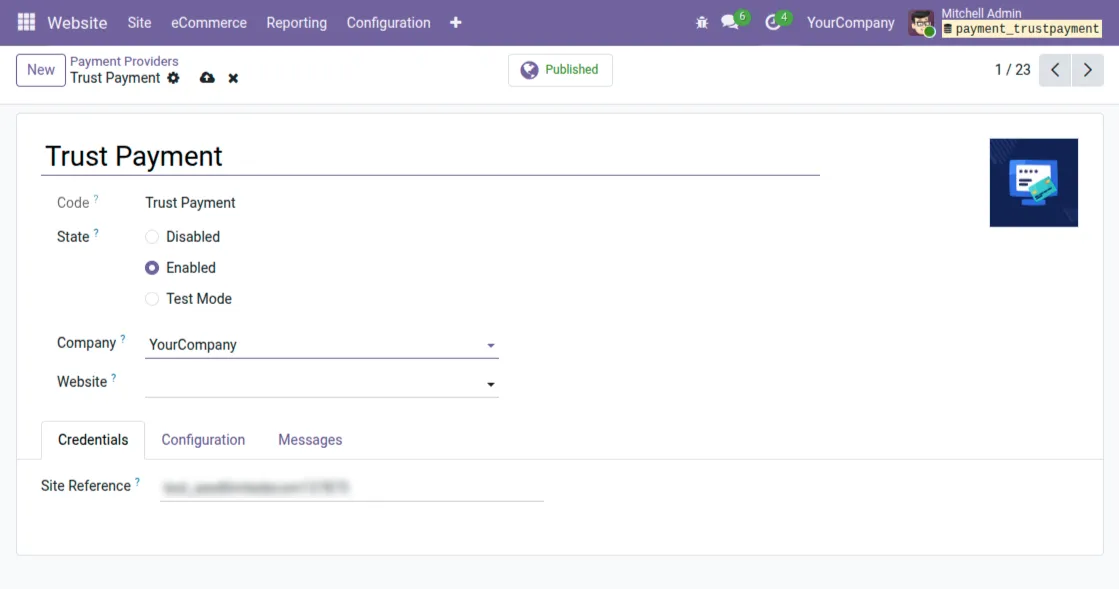Click the Site Reference input field
The height and width of the screenshot is (589, 1119).
click(x=352, y=488)
